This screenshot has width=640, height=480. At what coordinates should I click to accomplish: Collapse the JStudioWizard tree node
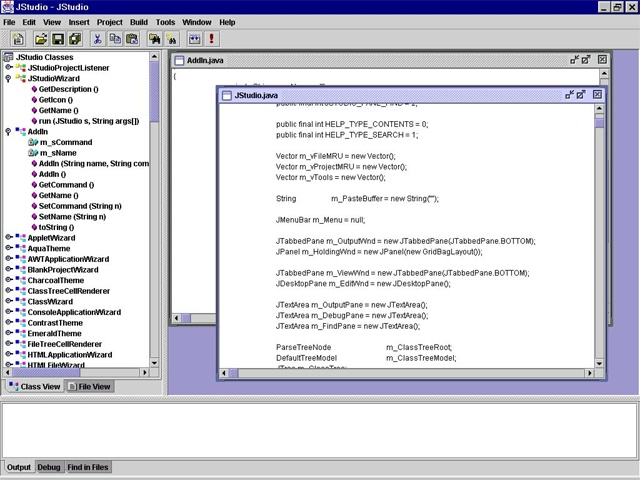8,78
